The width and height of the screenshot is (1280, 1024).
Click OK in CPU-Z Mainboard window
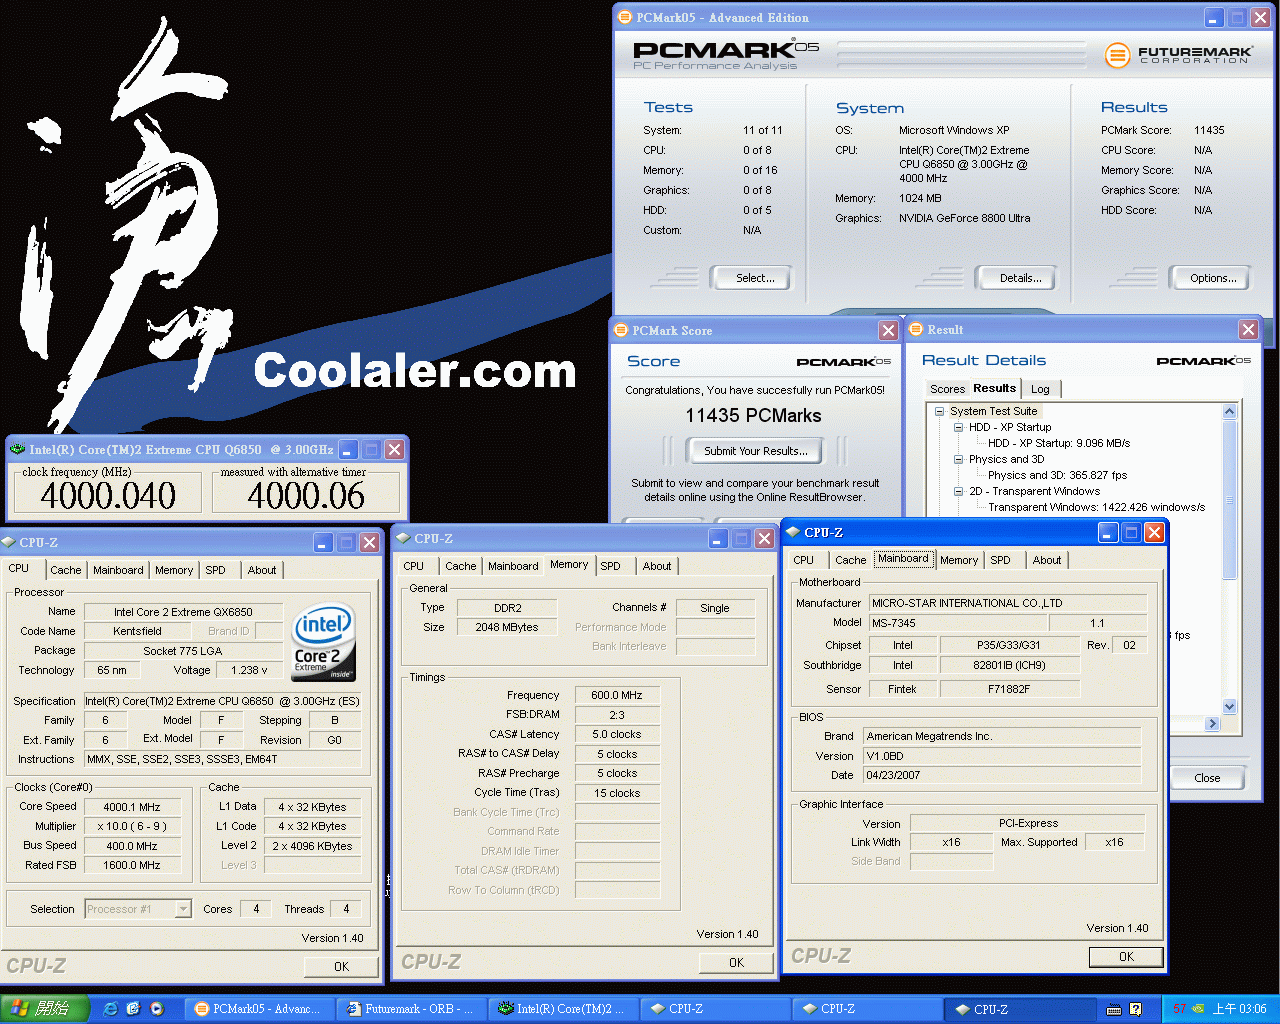pos(1126,957)
